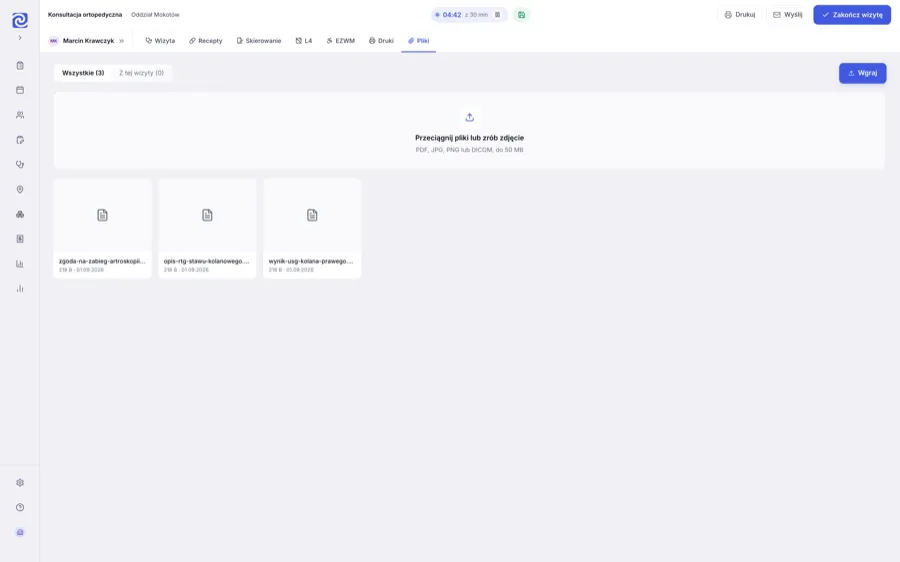Click the app logo in the sidebar

pyautogui.click(x=20, y=20)
